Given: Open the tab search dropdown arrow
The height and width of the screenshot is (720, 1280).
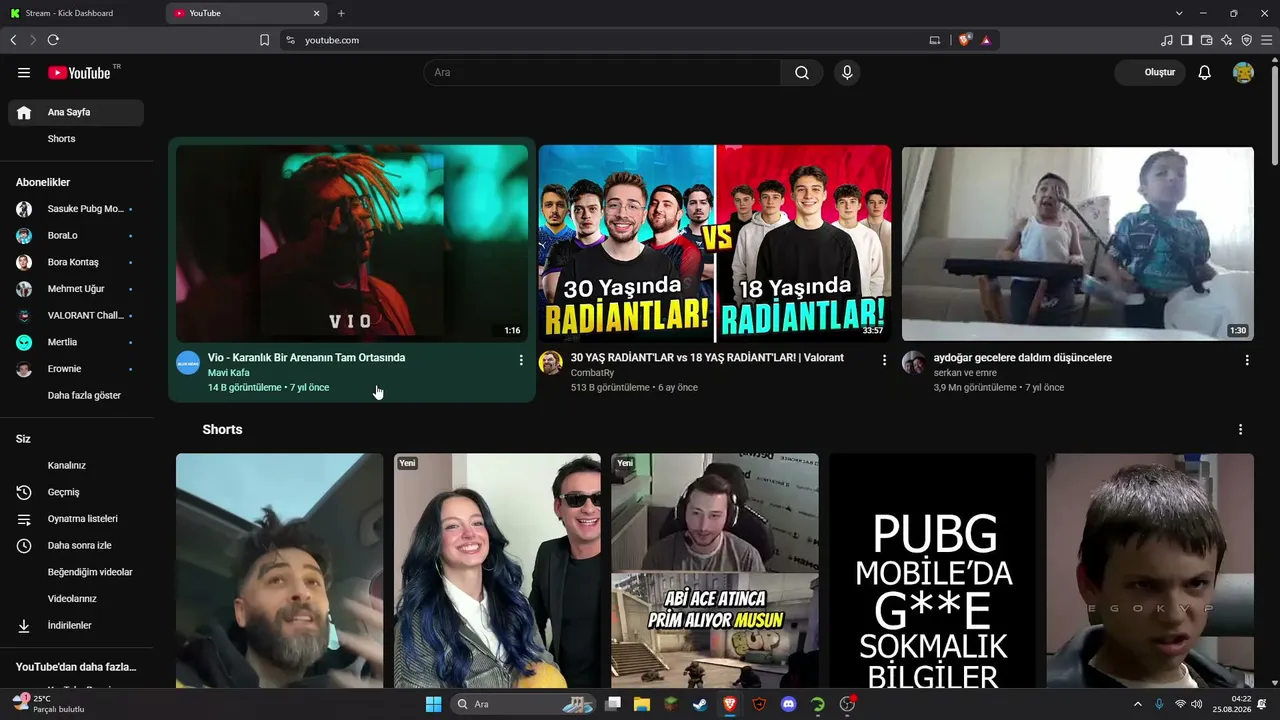Looking at the screenshot, I should pyautogui.click(x=1179, y=13).
